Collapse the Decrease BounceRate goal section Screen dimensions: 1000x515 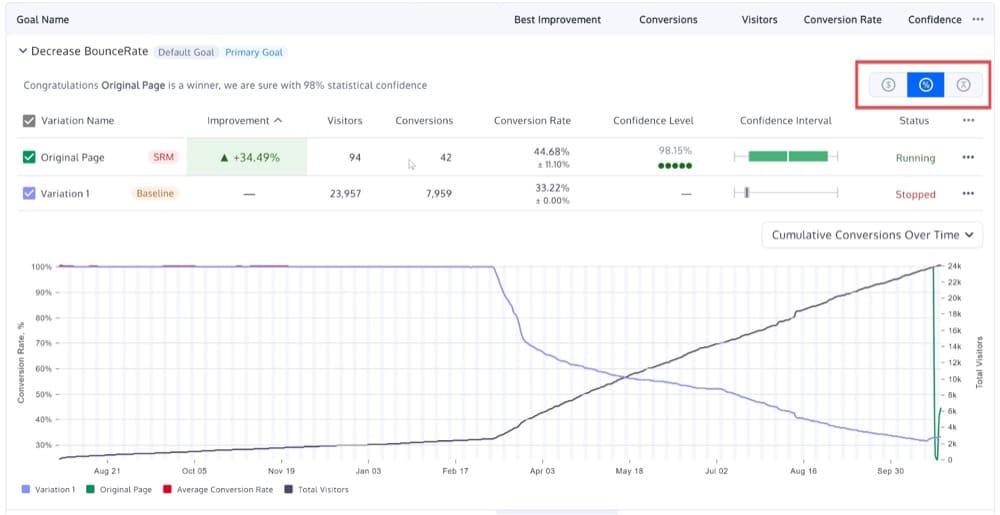23,51
